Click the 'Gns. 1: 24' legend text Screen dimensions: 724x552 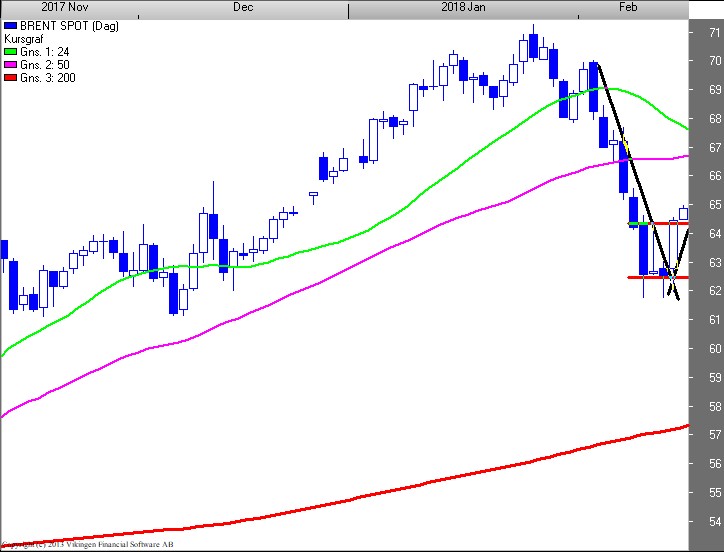coord(44,52)
